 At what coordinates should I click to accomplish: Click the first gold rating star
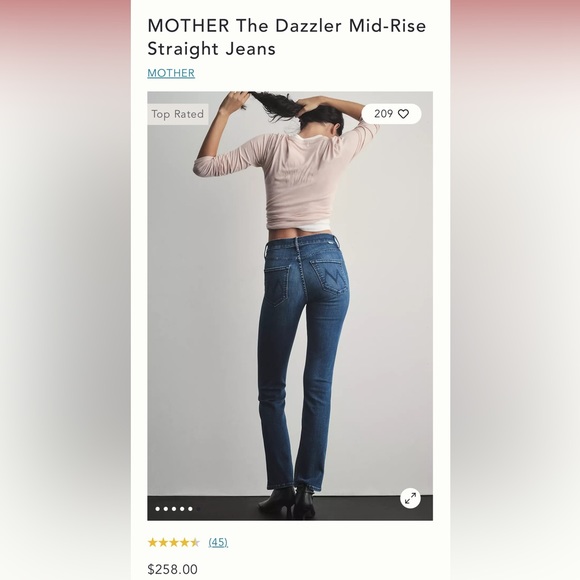[152, 543]
